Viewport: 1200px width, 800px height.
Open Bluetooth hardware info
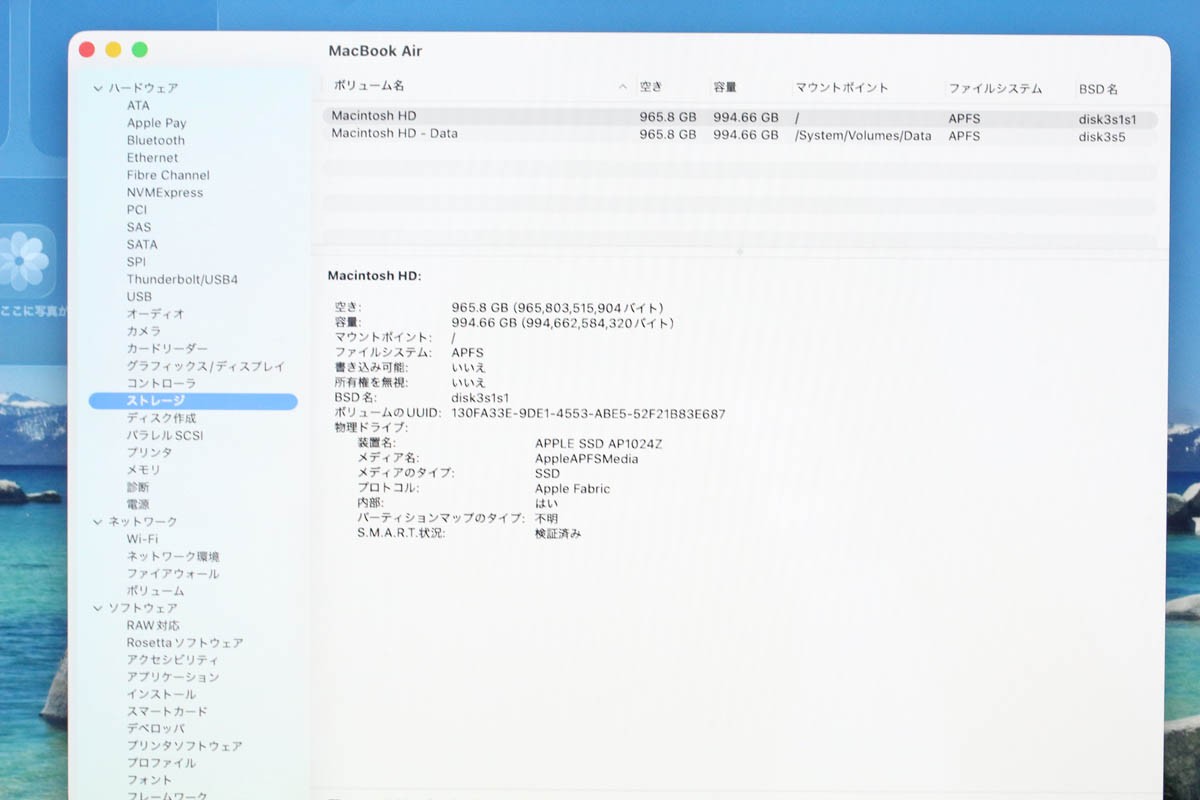(x=155, y=141)
